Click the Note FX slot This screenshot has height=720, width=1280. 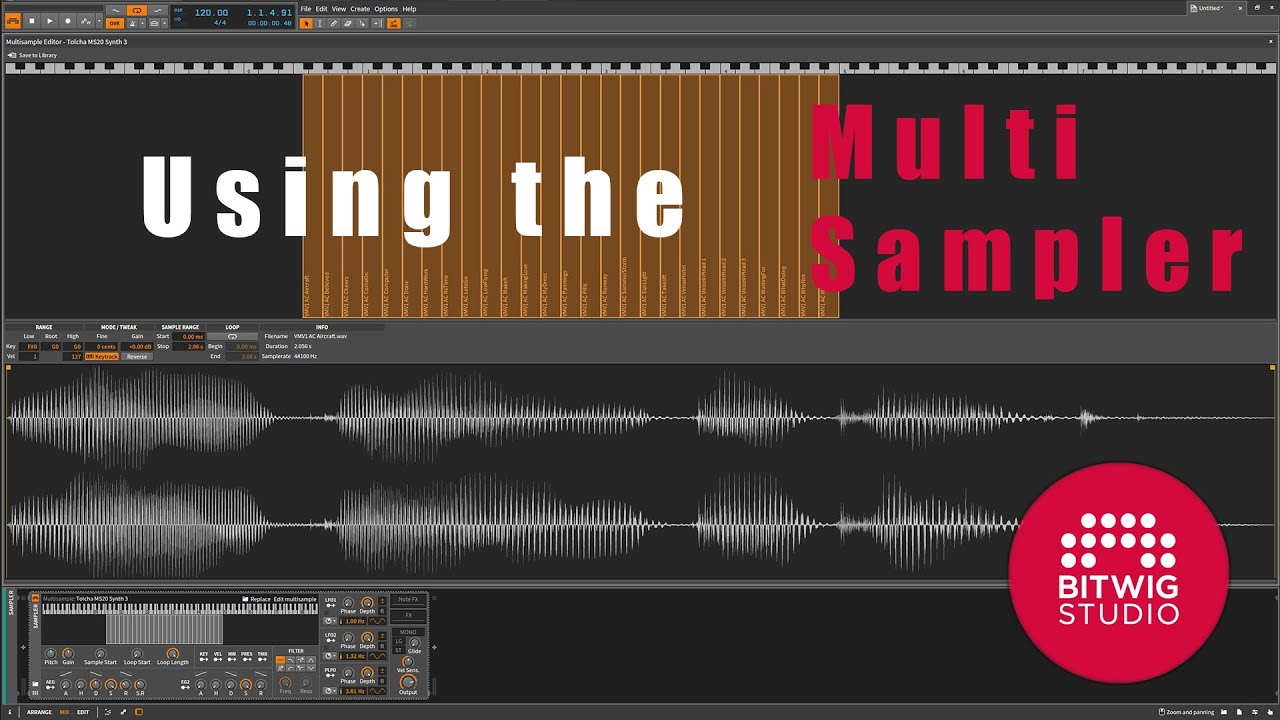pos(408,599)
